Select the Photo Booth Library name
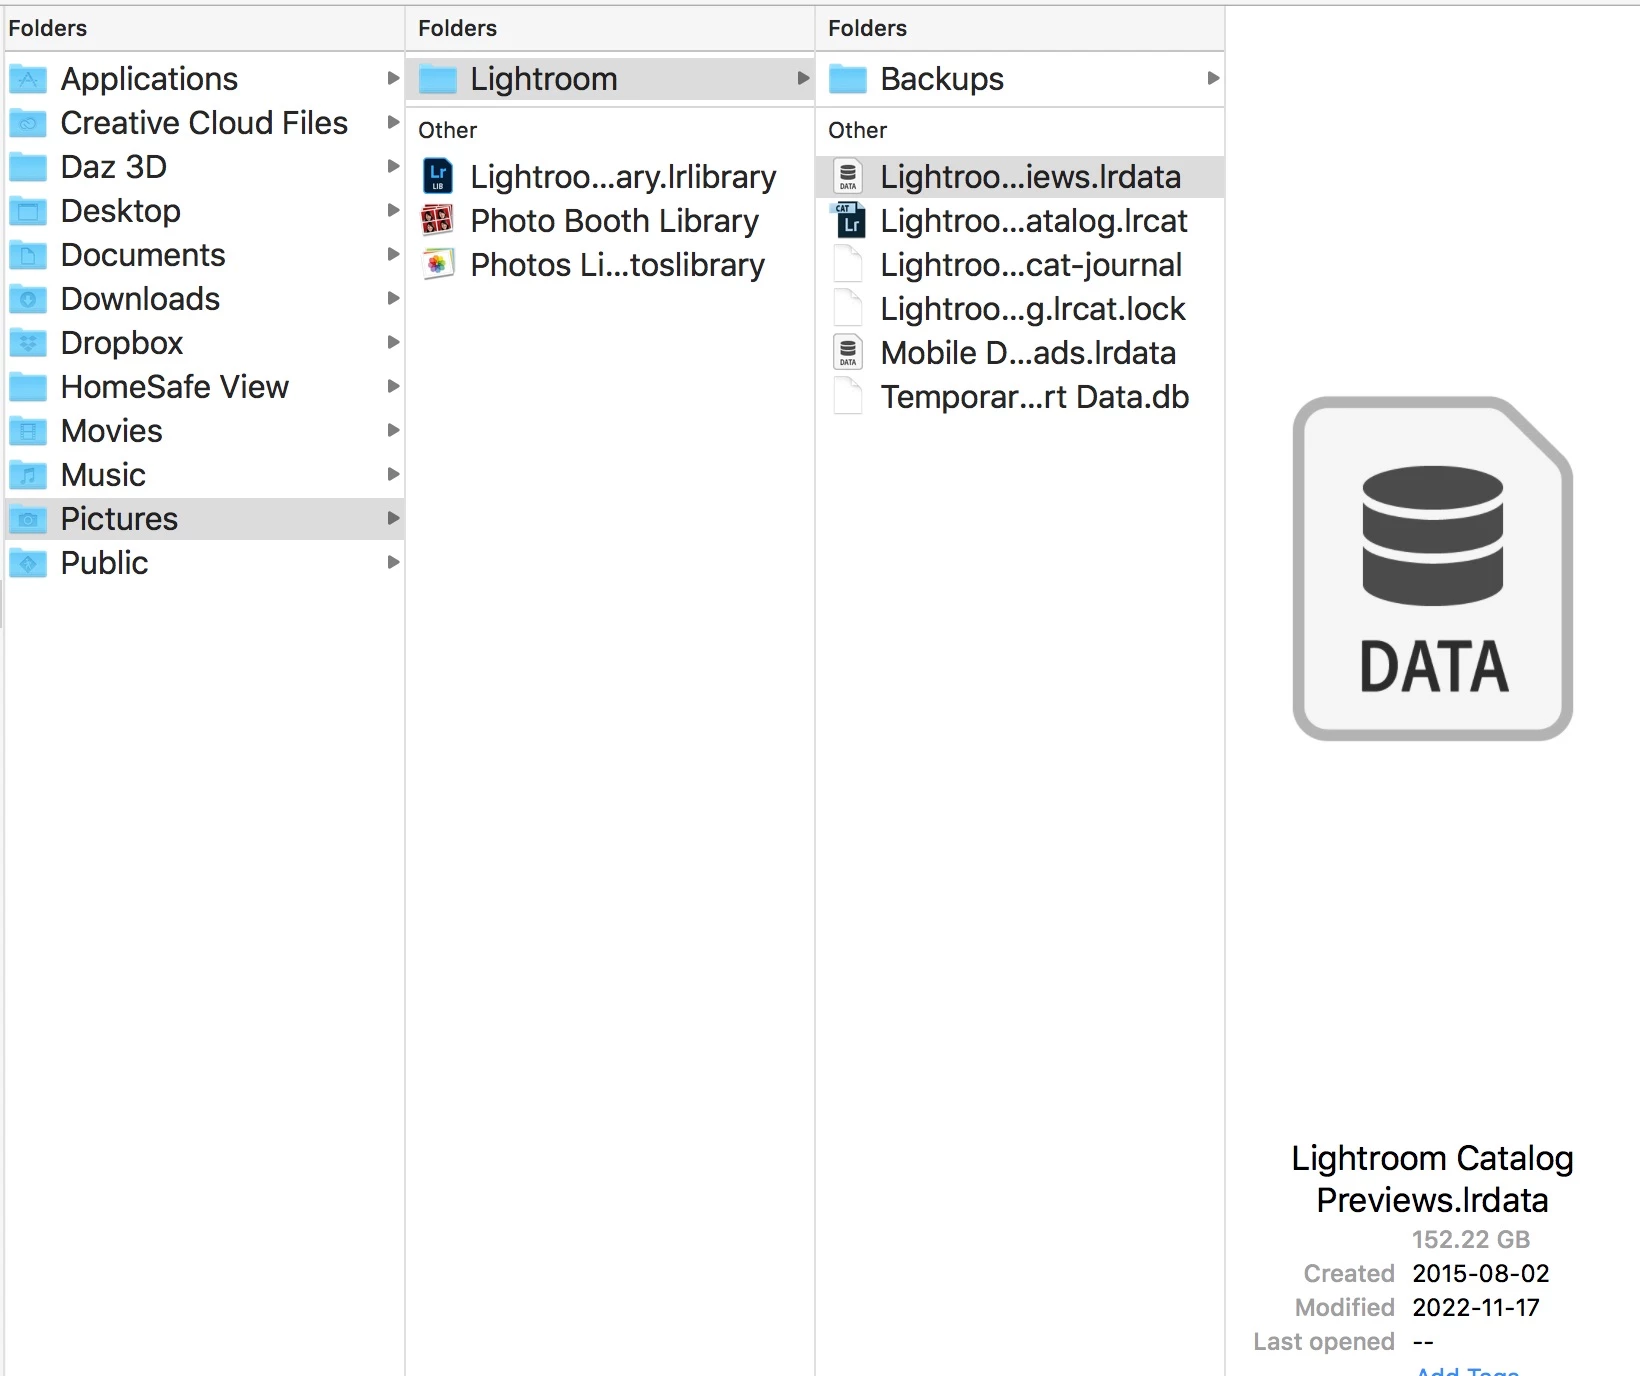This screenshot has width=1640, height=1376. click(614, 221)
